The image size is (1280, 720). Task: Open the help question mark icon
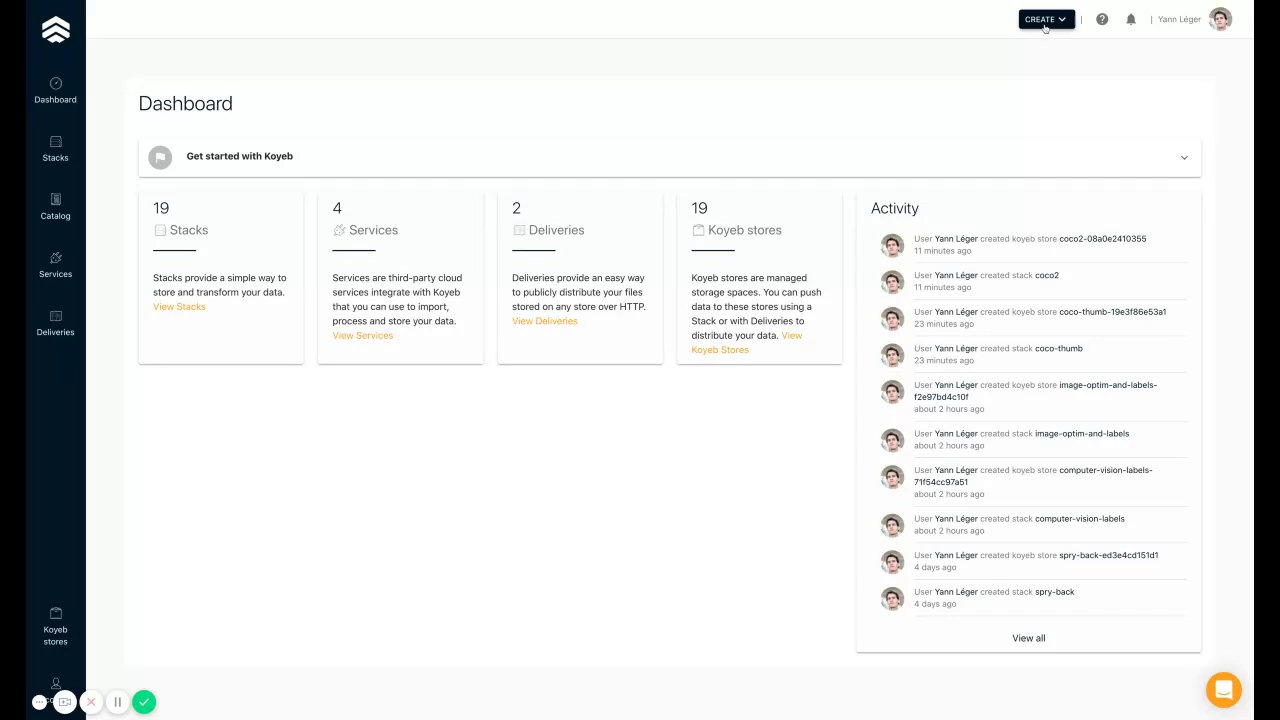click(1102, 19)
